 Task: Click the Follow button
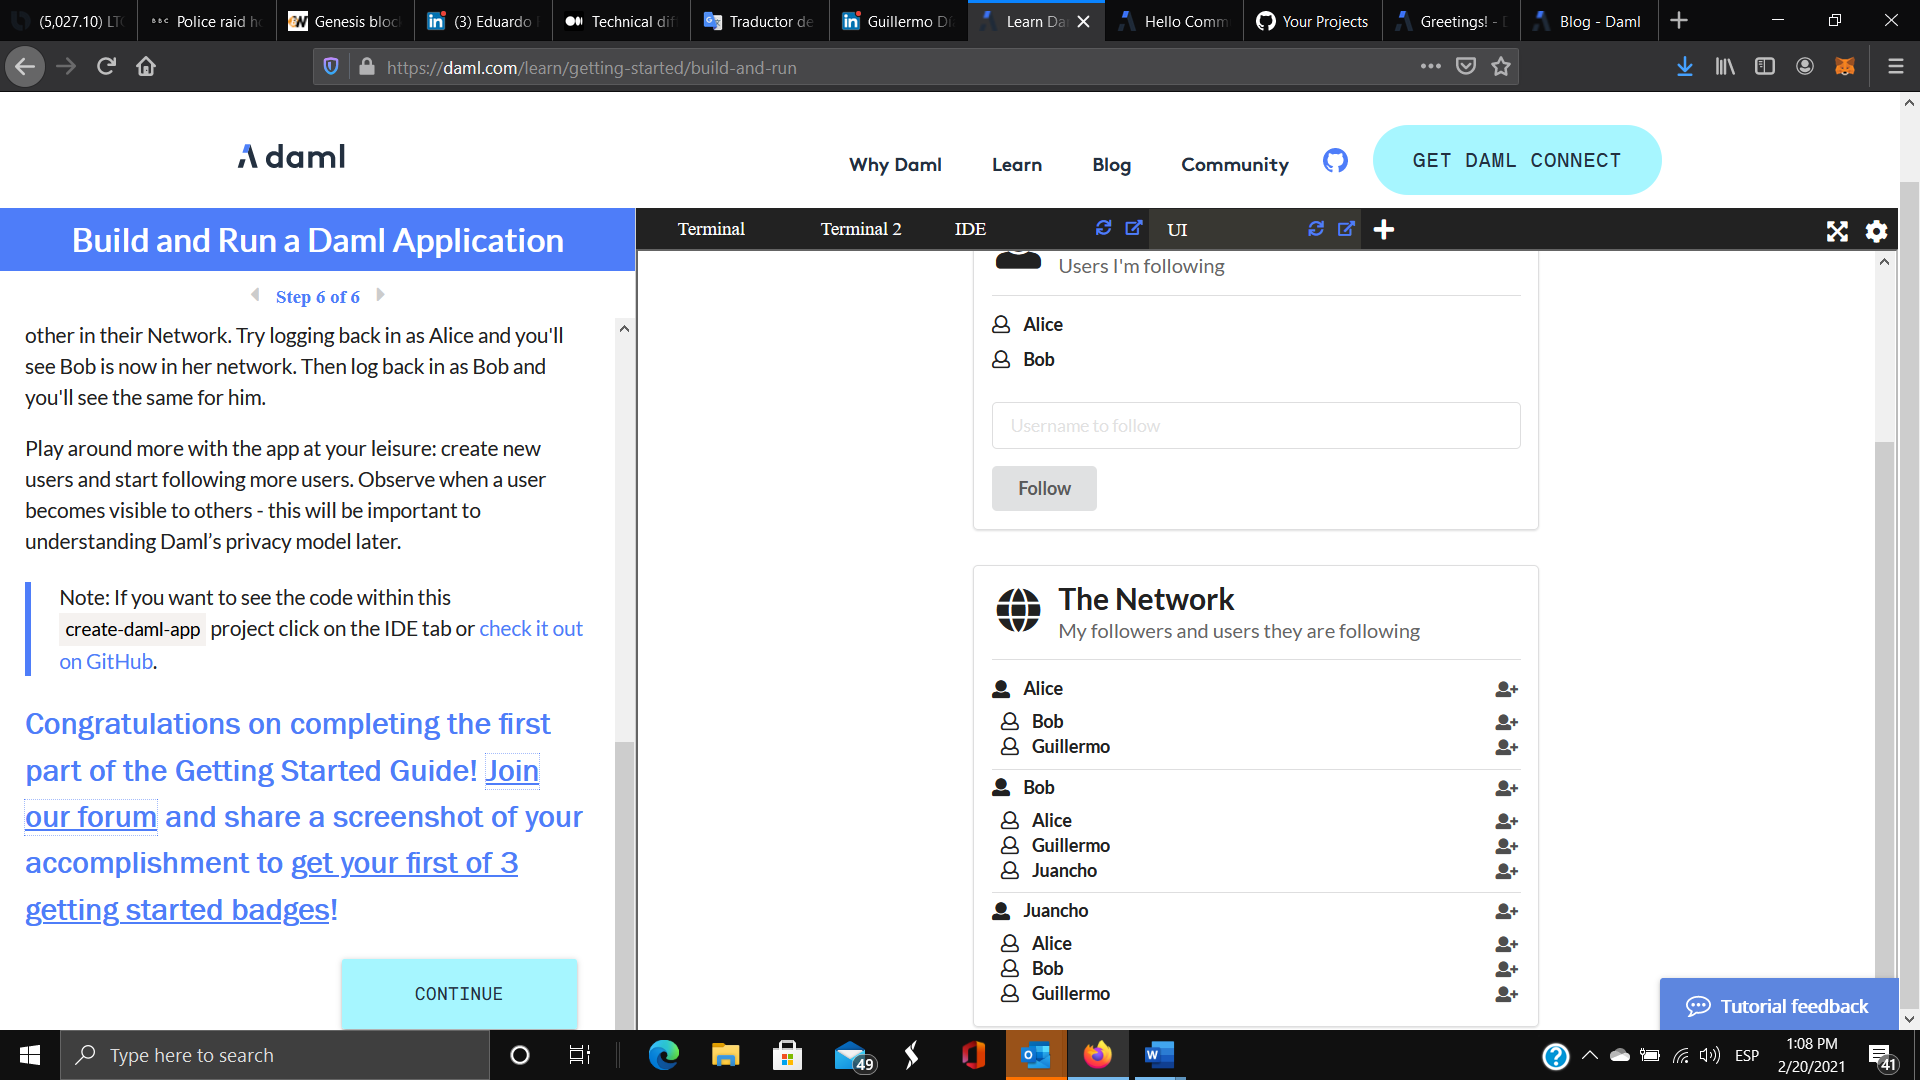coord(1043,488)
